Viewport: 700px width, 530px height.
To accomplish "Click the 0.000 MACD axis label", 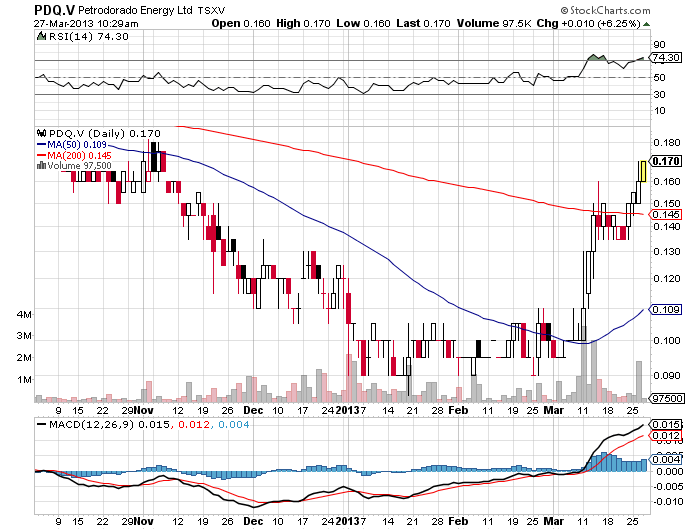I will coord(668,472).
